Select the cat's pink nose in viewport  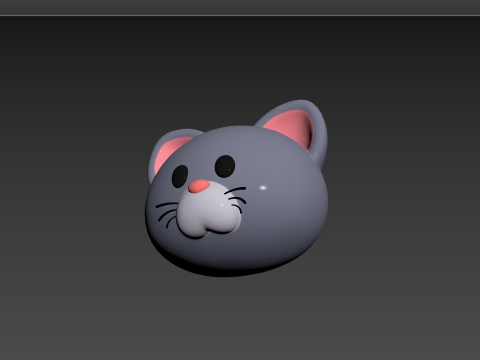tap(199, 186)
